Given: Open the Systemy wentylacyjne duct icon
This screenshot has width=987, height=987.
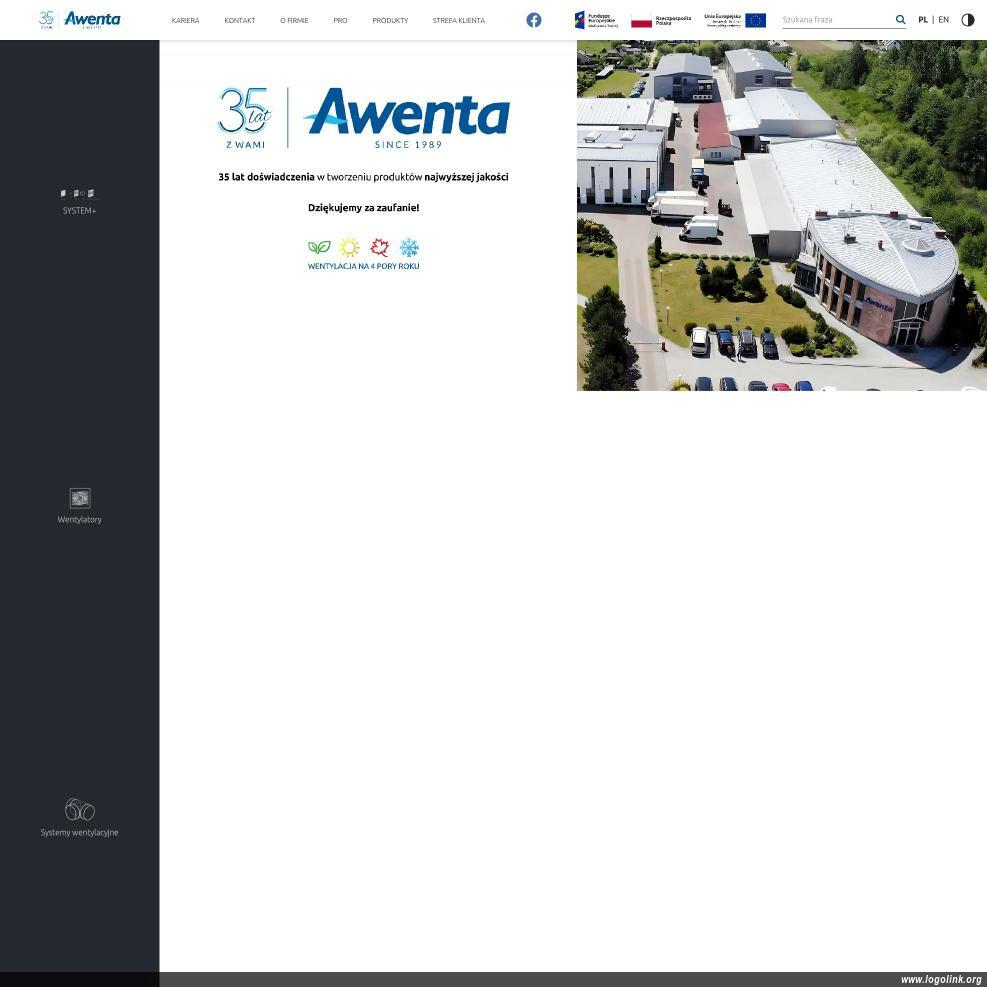Looking at the screenshot, I should point(80,809).
